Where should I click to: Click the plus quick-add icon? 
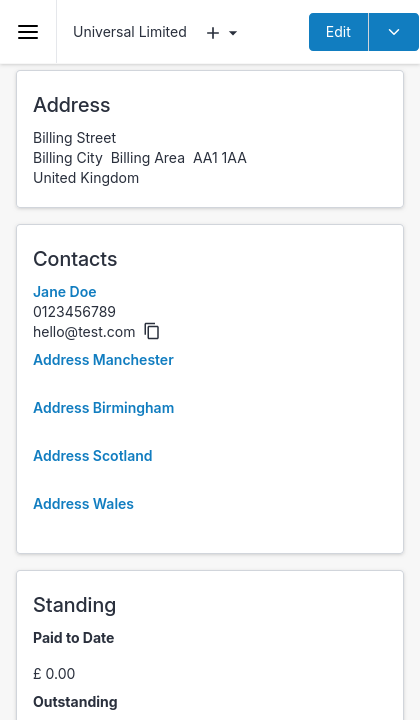pos(213,33)
